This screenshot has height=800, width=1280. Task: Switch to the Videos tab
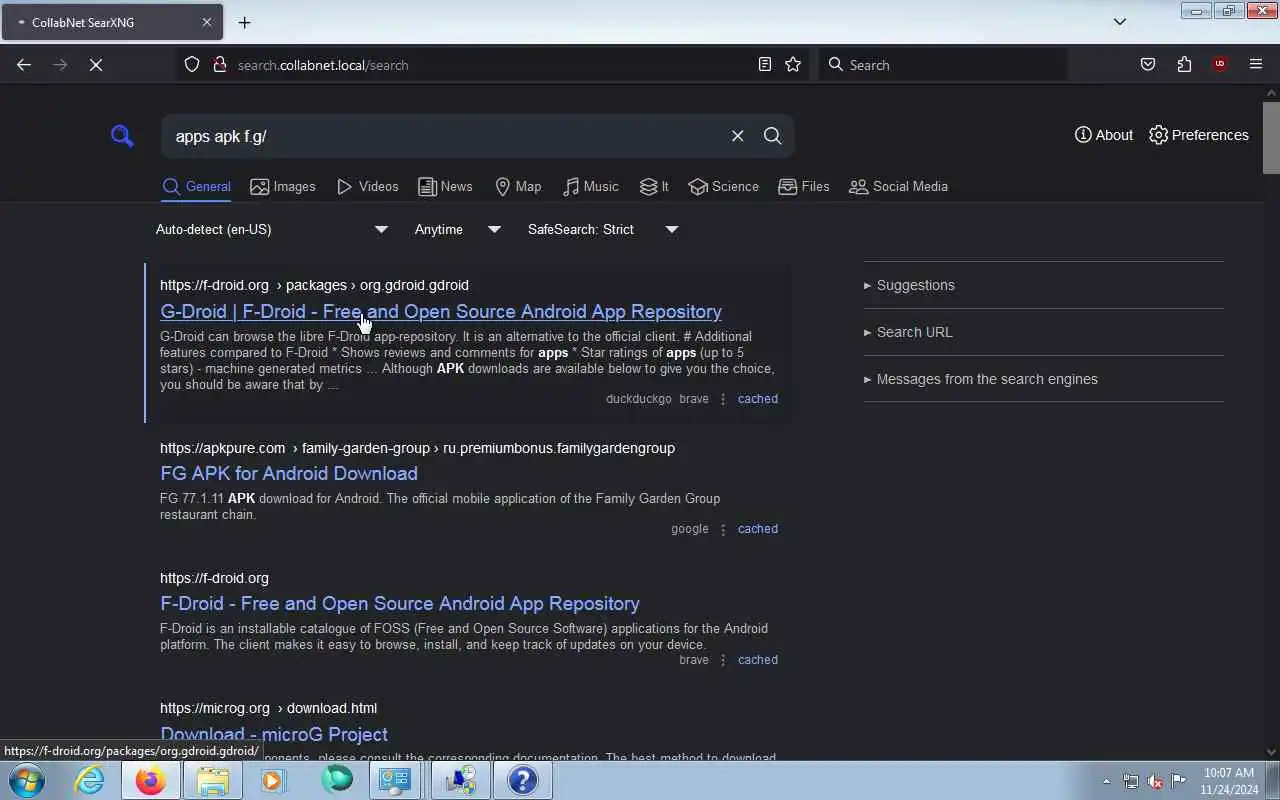point(367,187)
